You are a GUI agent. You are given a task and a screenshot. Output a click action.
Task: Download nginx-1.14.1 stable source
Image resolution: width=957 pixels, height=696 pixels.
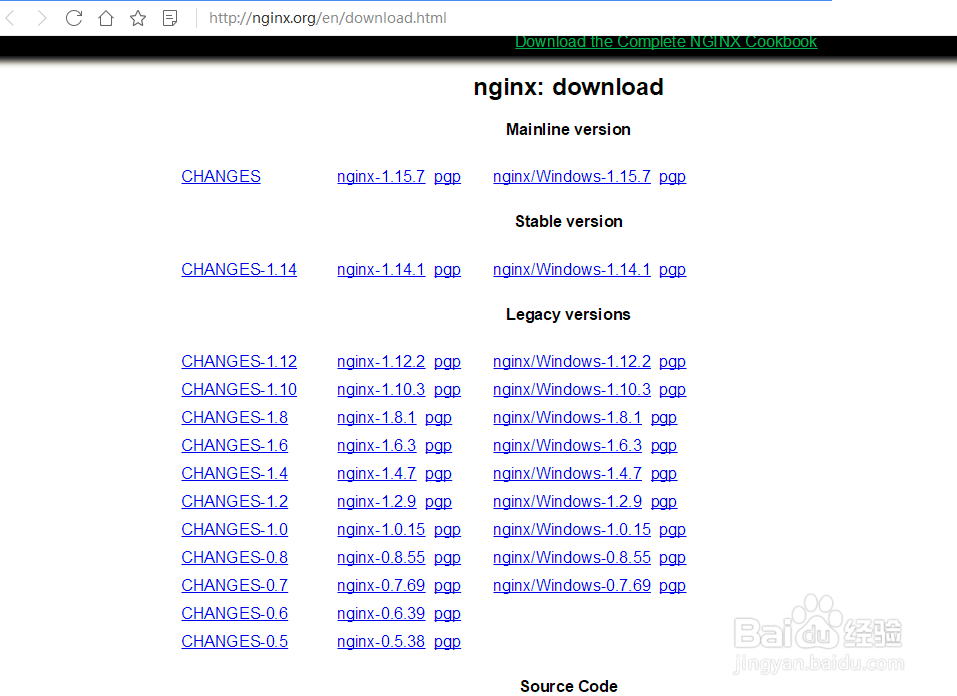pos(381,269)
